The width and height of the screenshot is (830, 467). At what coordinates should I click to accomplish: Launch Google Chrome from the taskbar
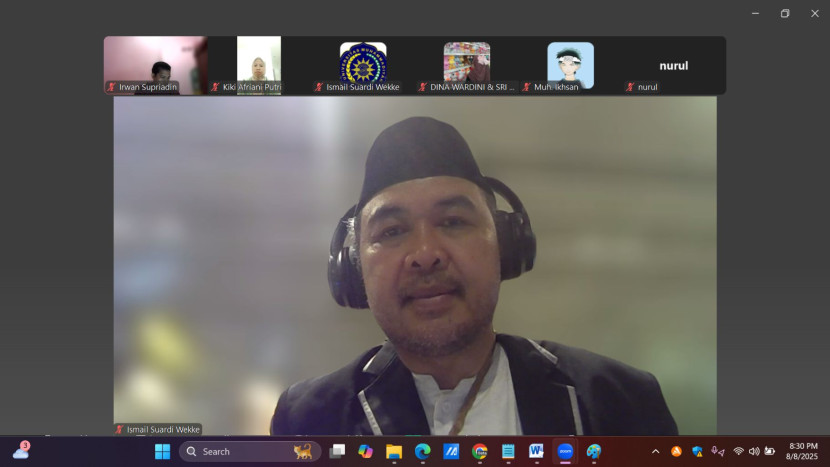coord(480,451)
